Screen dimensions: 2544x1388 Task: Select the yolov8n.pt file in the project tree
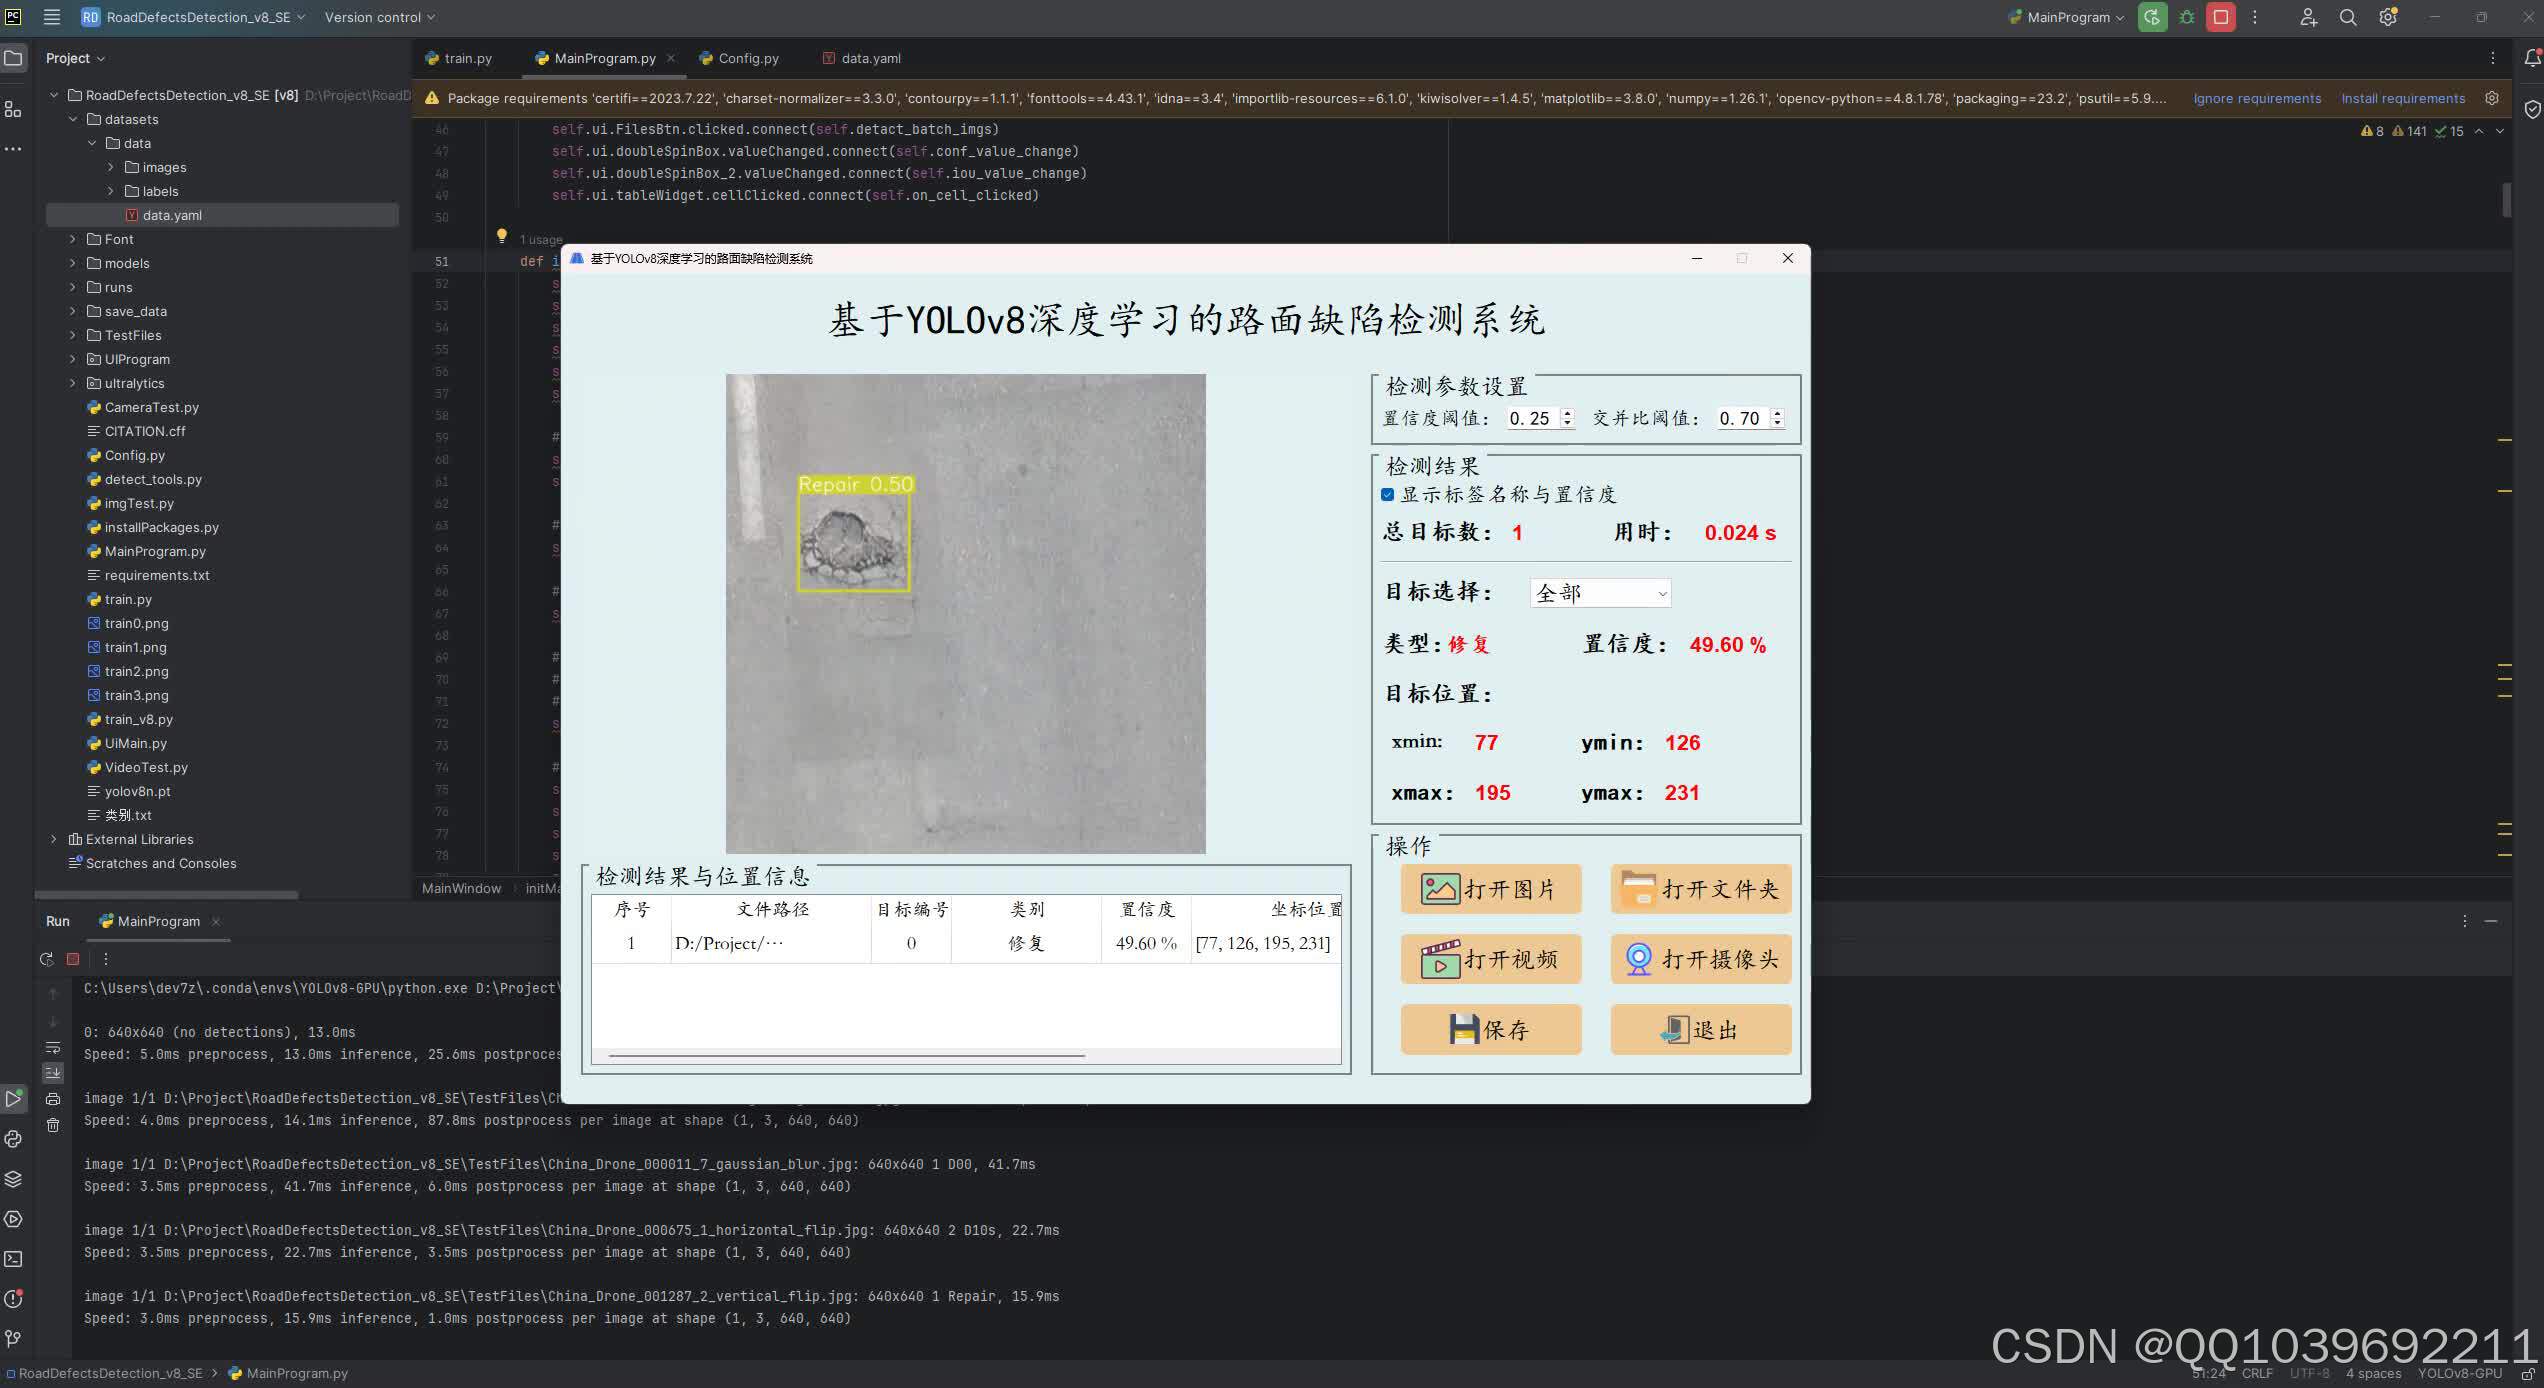tap(137, 791)
